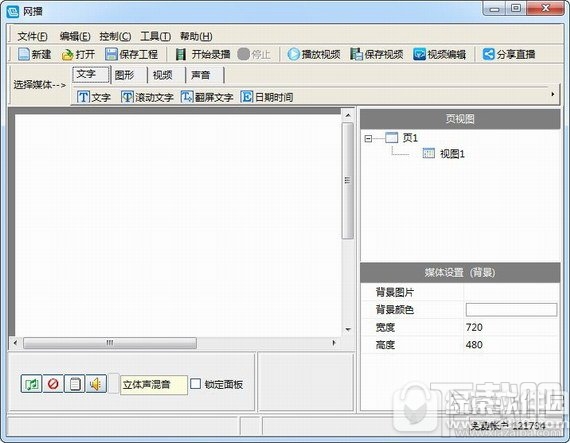Image resolution: width=570 pixels, height=443 pixels.
Task: Click 分享直播 share live icon
Action: click(488, 55)
